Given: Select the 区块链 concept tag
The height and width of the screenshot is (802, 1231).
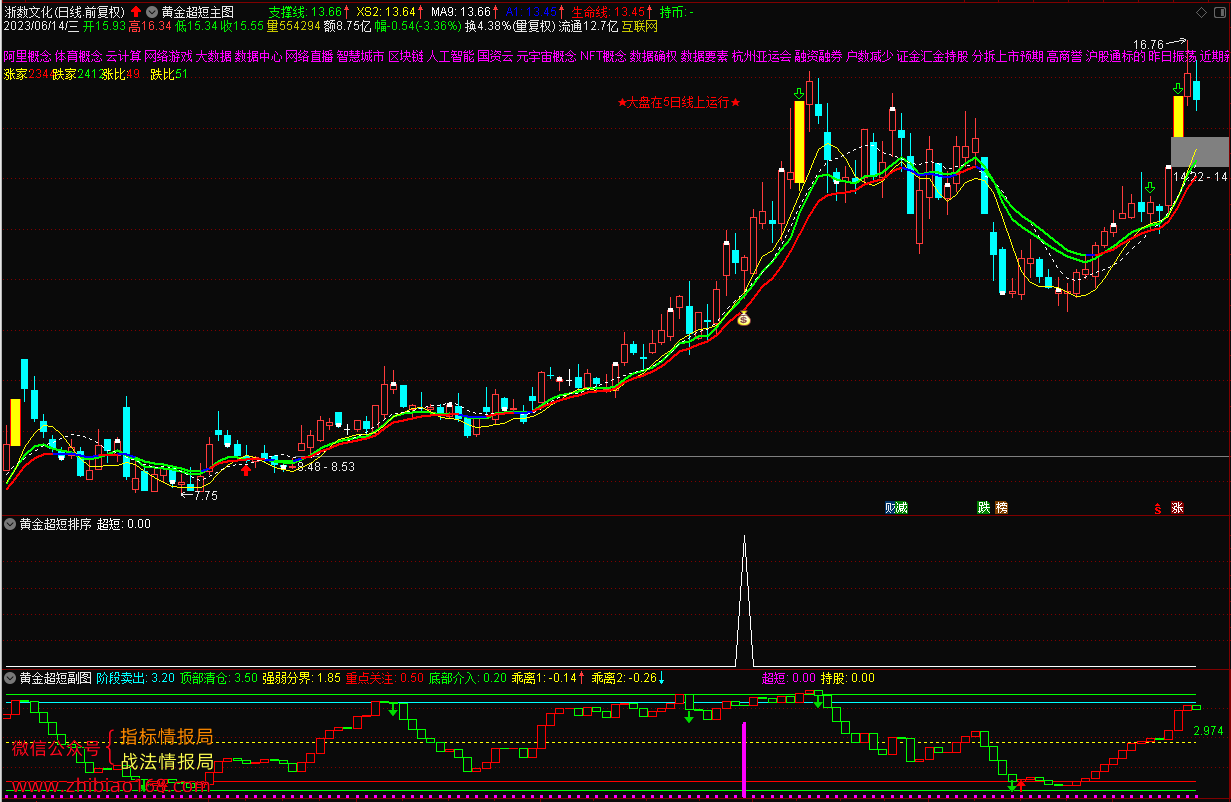Looking at the screenshot, I should [406, 56].
